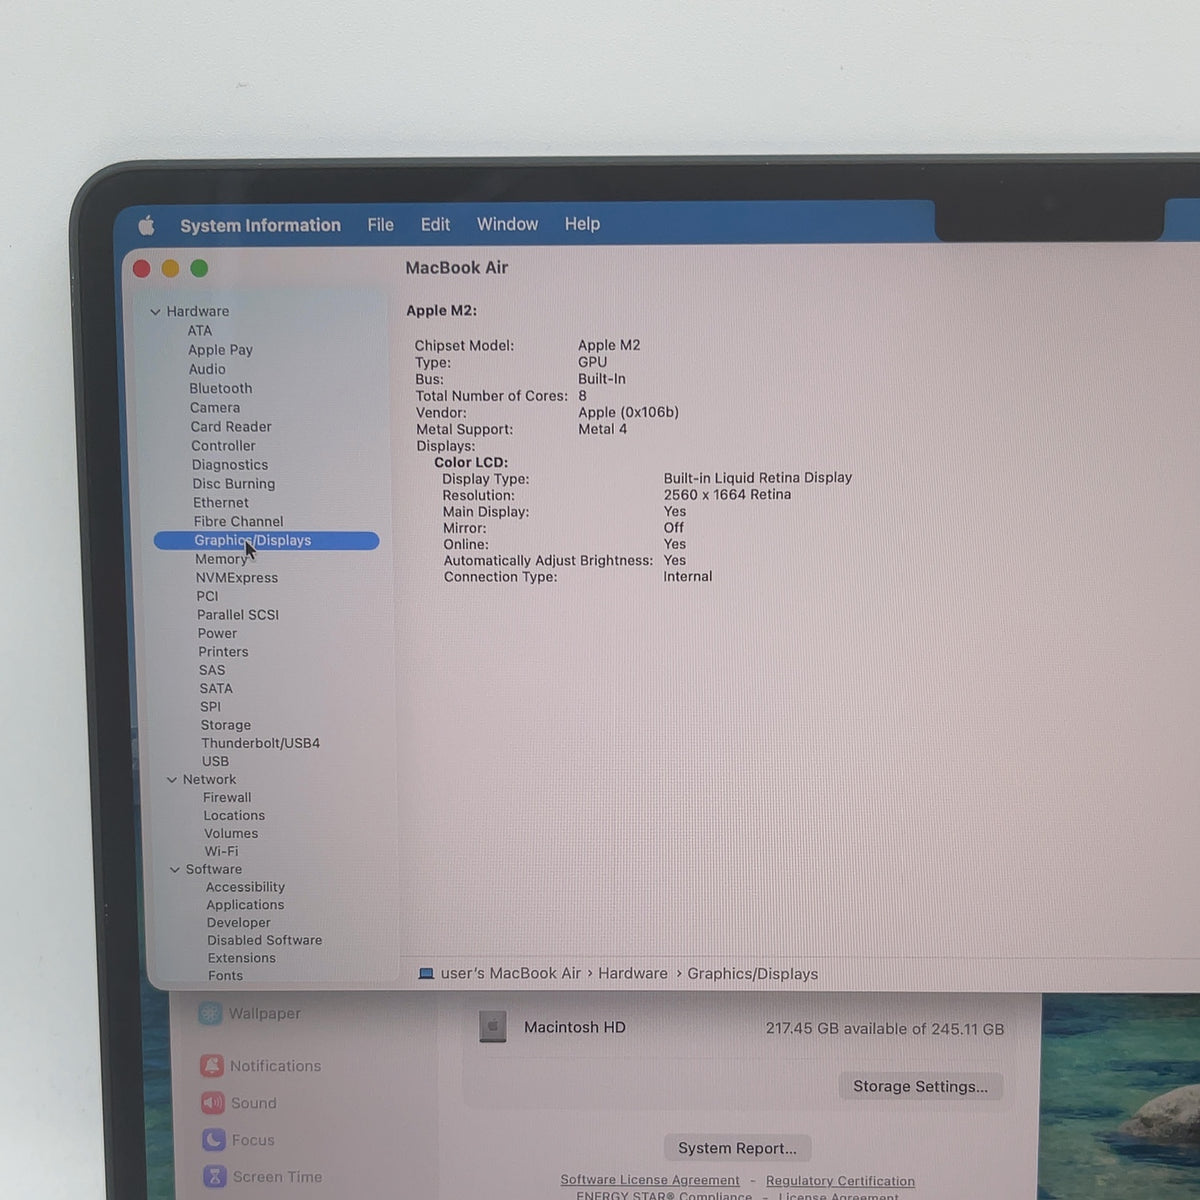
Task: Click the Metal Support value Metal 4
Action: [x=602, y=429]
